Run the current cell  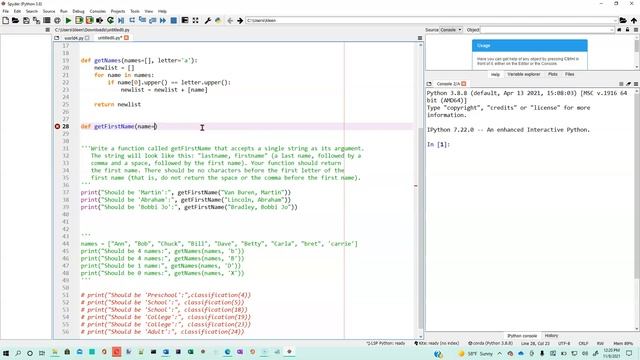(79, 20)
